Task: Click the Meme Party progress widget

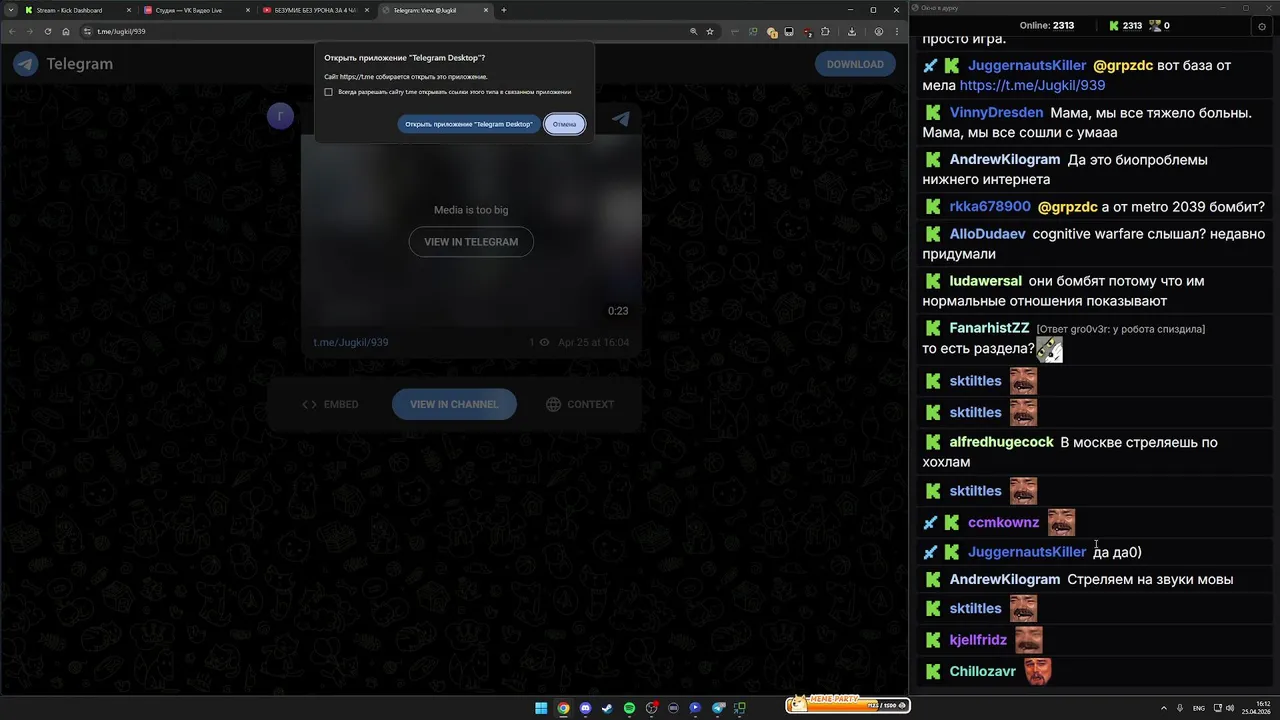Action: (846, 705)
